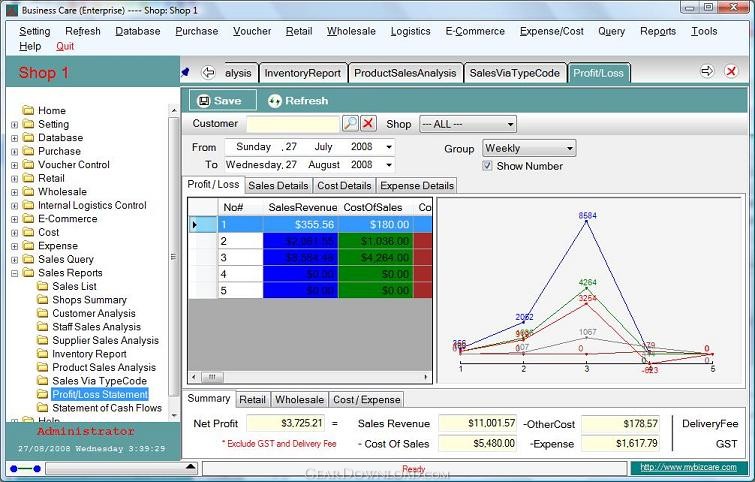Expand the Wholesale tree node
This screenshot has height=482, width=755.
click(x=14, y=192)
